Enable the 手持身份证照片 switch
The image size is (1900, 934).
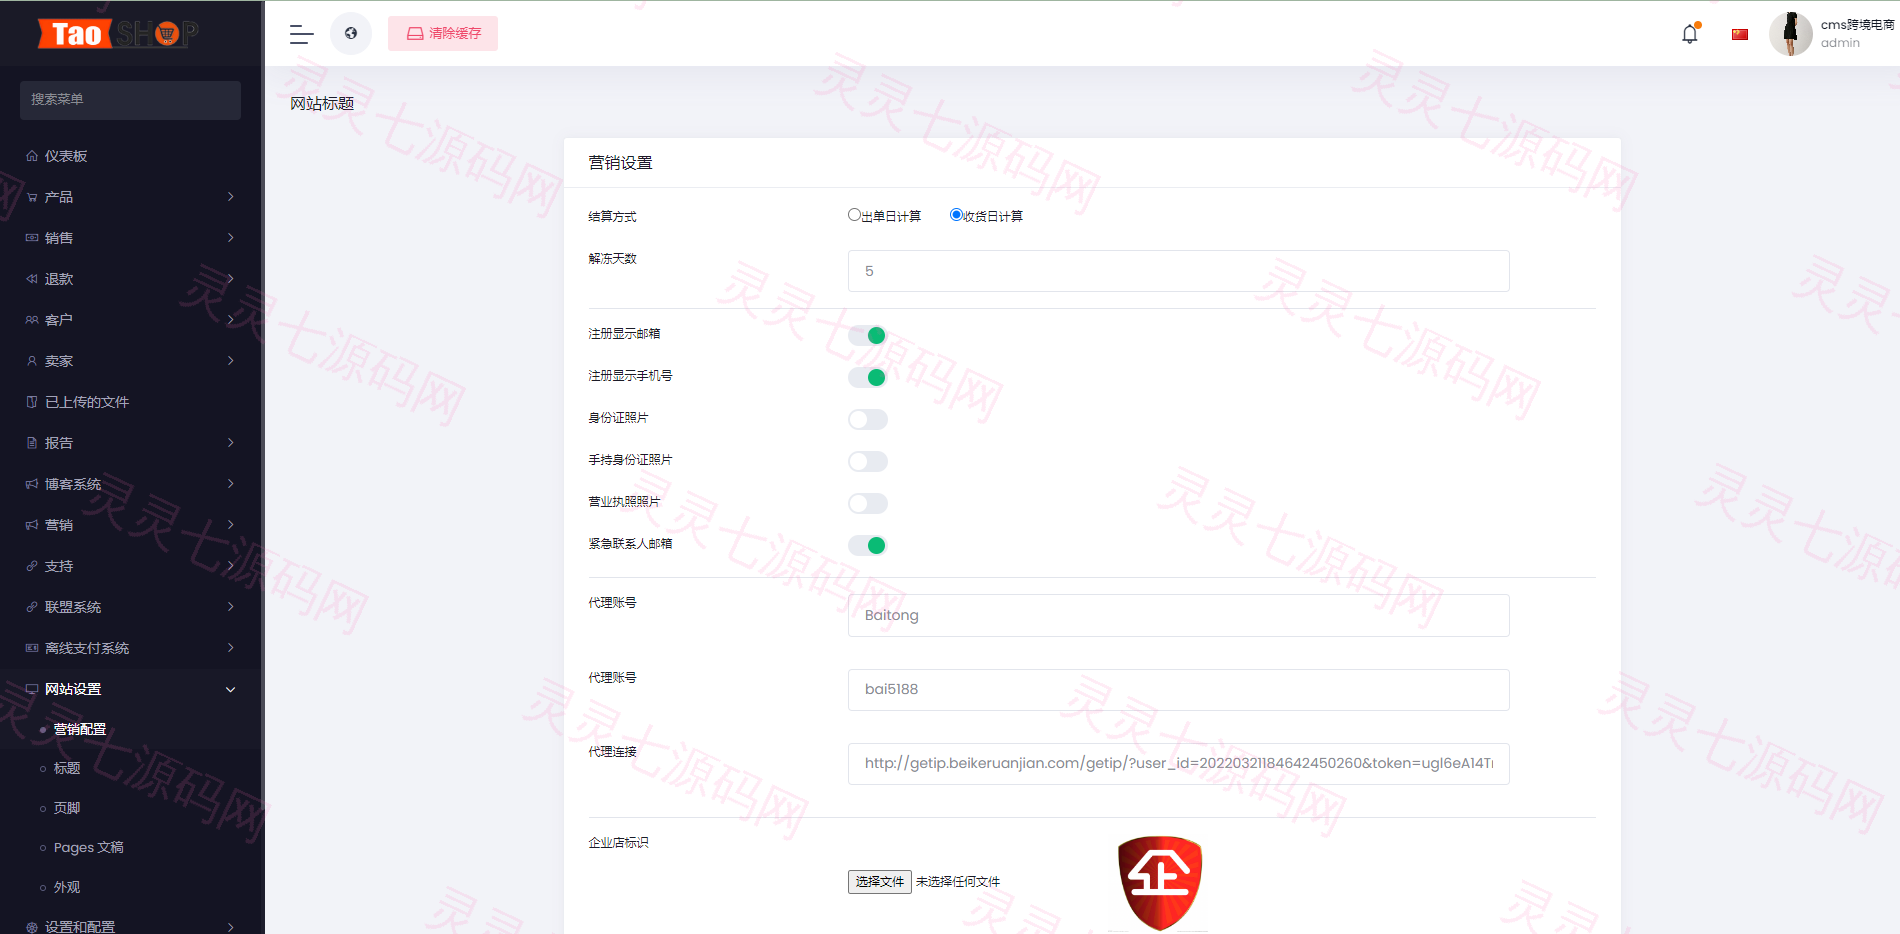coord(868,462)
